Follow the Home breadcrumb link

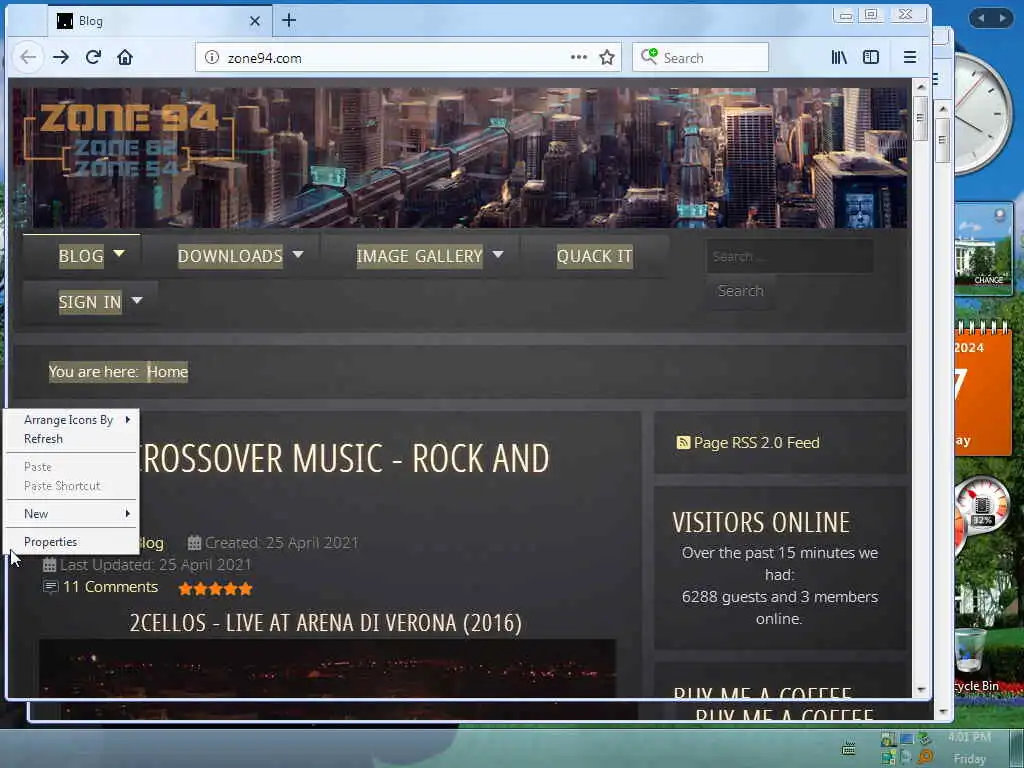point(167,372)
